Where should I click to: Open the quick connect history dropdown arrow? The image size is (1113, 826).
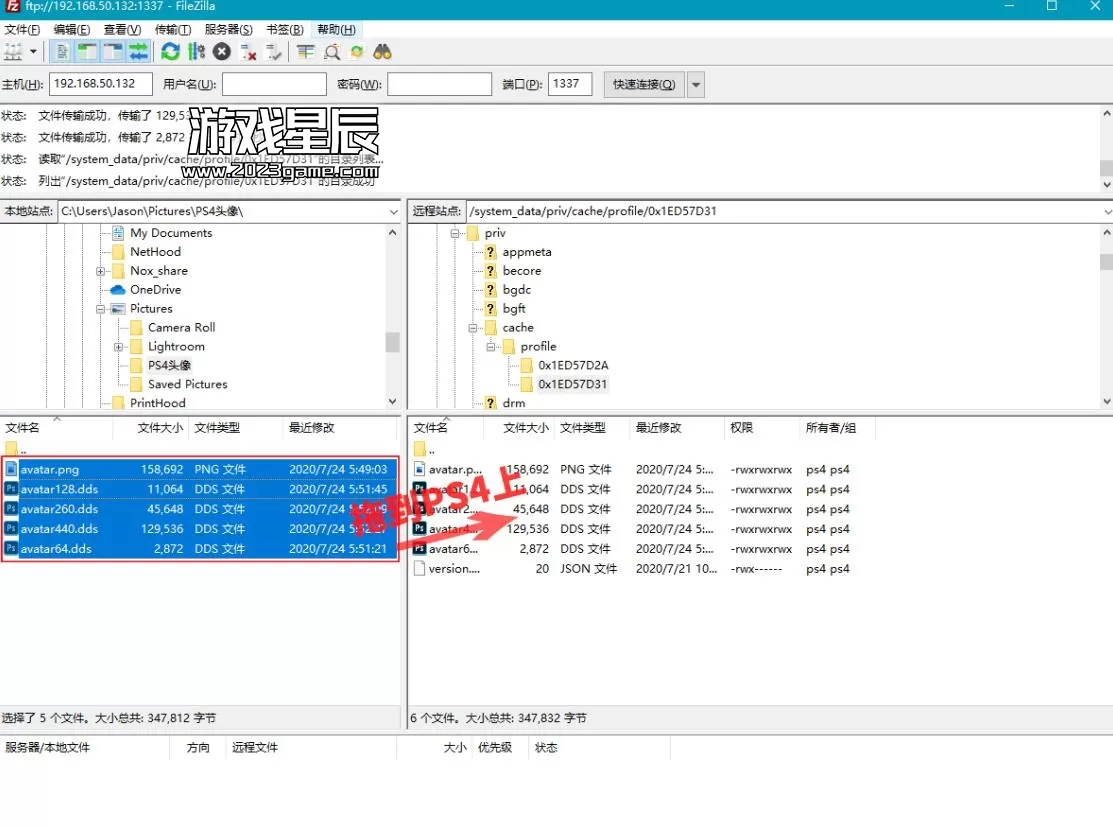tap(696, 85)
